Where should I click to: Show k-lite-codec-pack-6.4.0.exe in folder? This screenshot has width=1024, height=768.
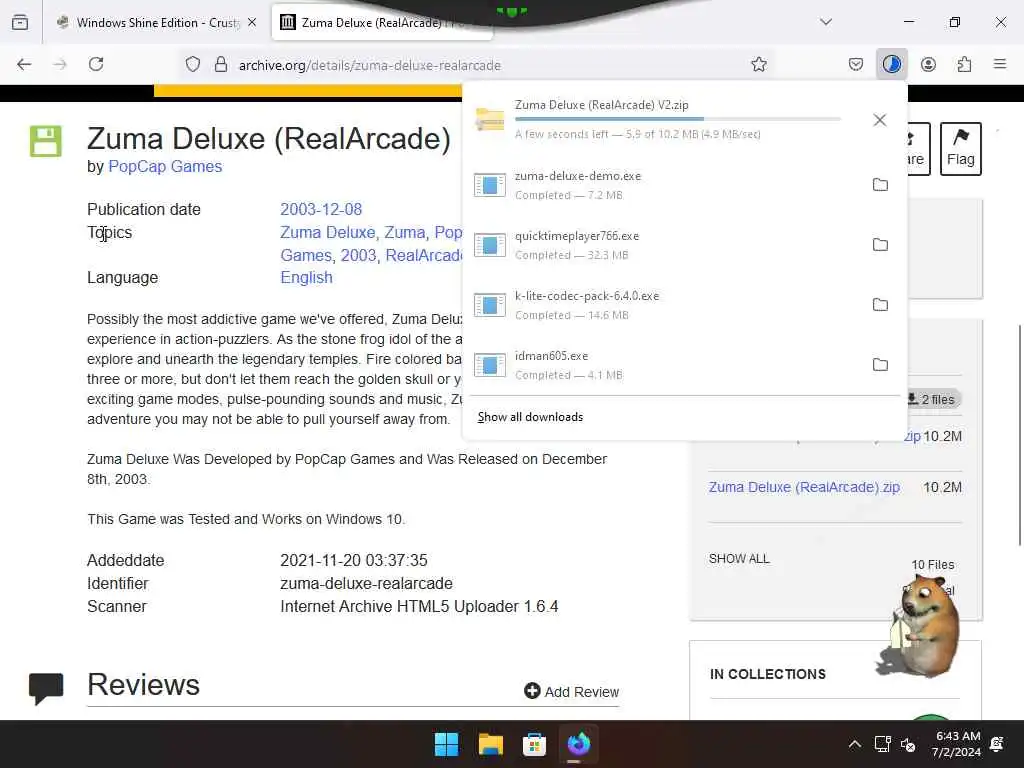[880, 305]
